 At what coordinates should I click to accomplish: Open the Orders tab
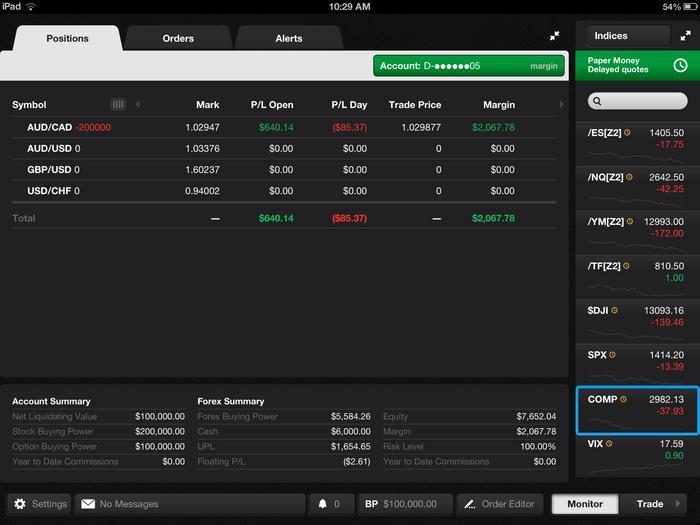(178, 38)
